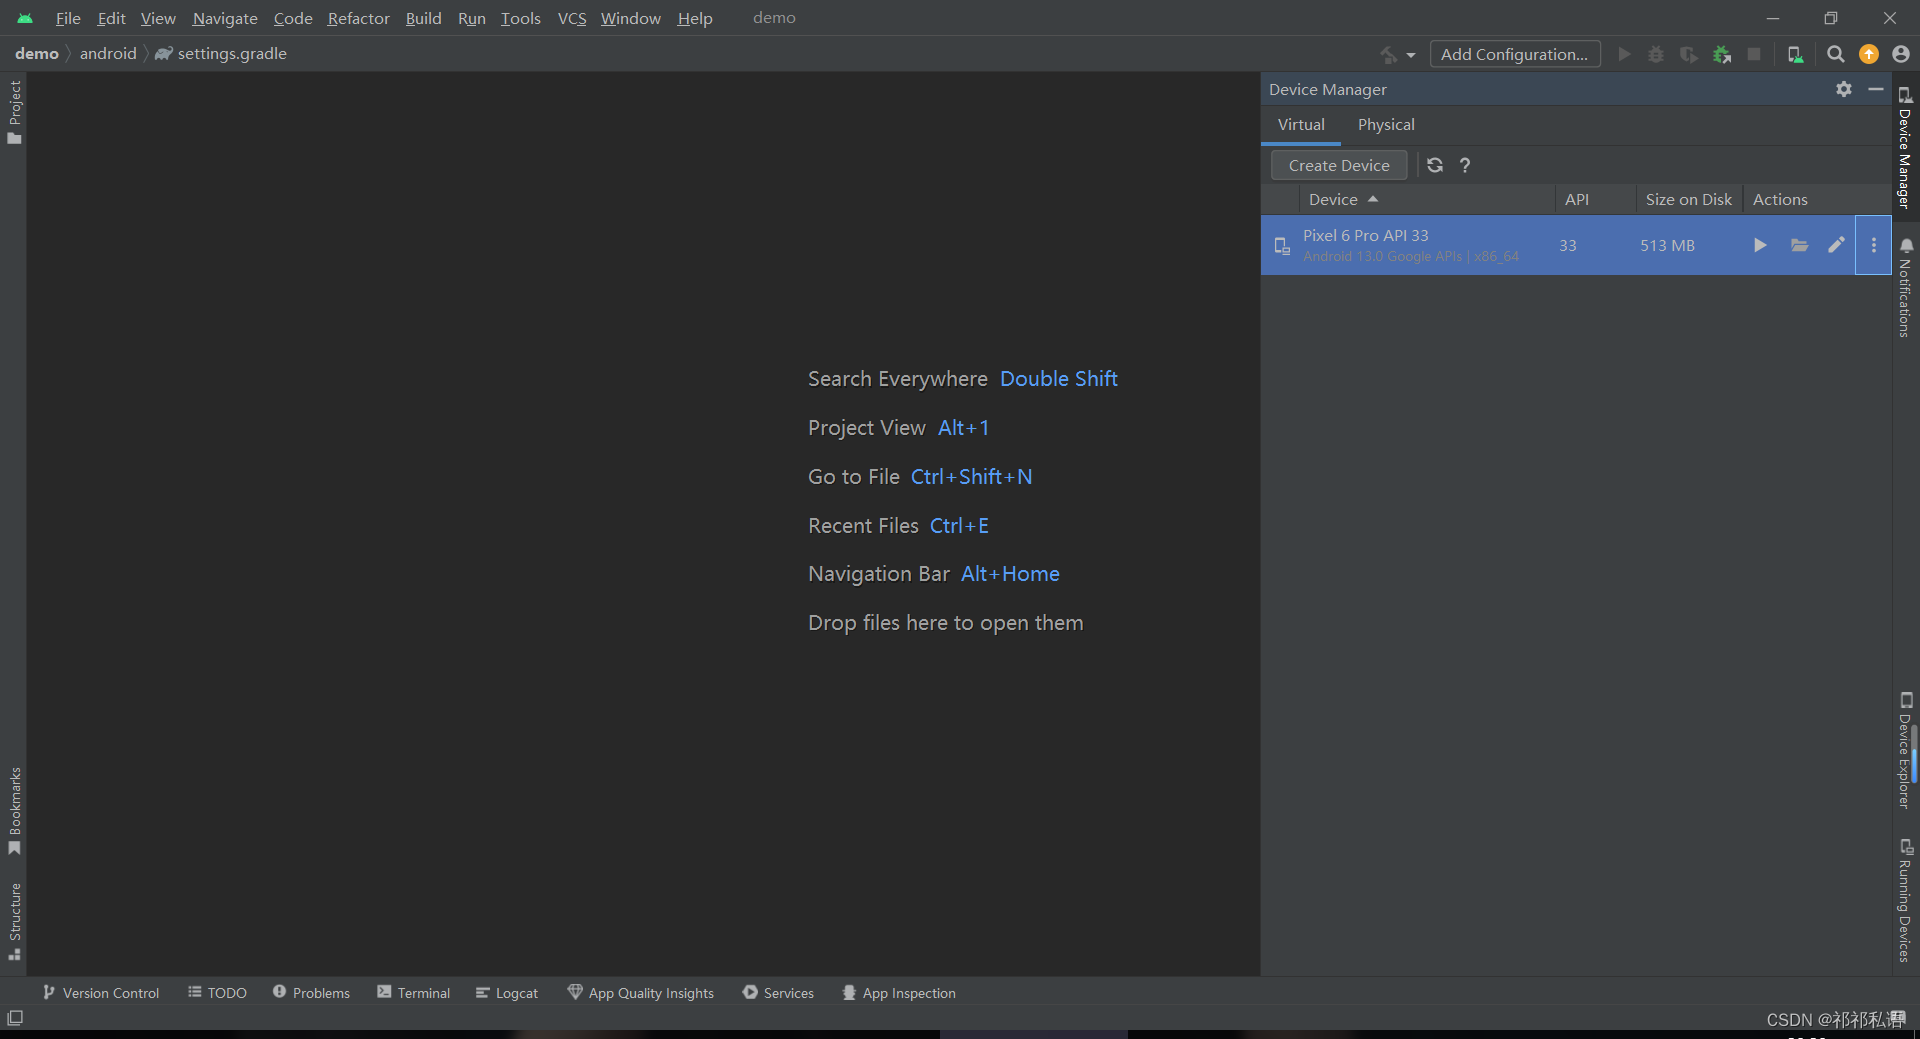Select the Pixel 6 Pro API 33 row
The image size is (1920, 1039).
(x=1575, y=245)
